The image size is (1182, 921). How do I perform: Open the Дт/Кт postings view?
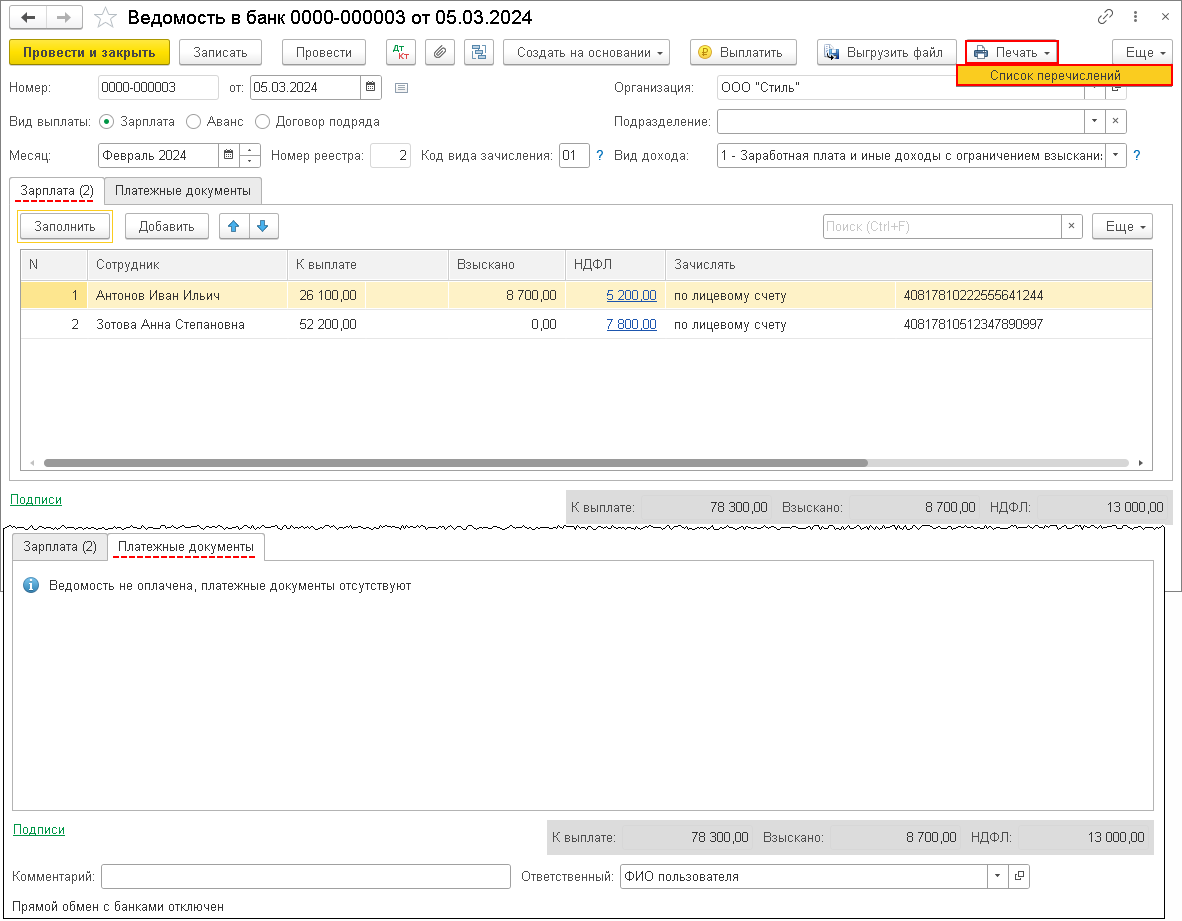(401, 52)
